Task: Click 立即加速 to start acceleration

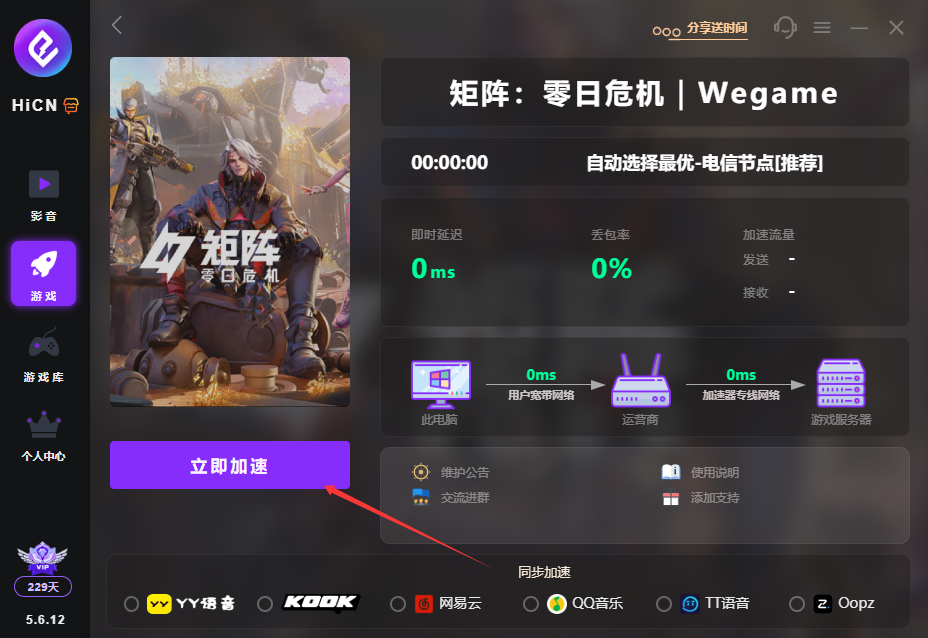Action: tap(230, 465)
